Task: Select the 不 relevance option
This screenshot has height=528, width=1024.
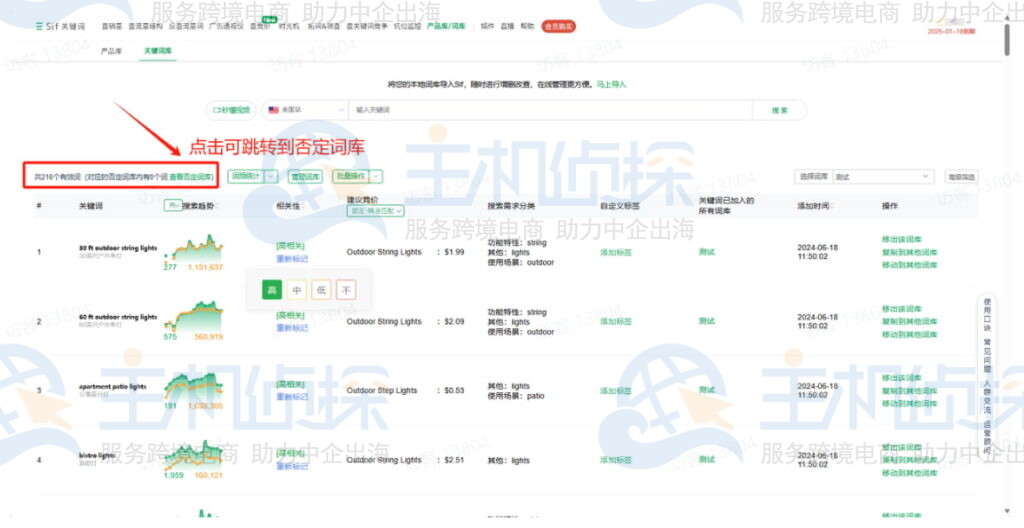Action: pos(346,290)
